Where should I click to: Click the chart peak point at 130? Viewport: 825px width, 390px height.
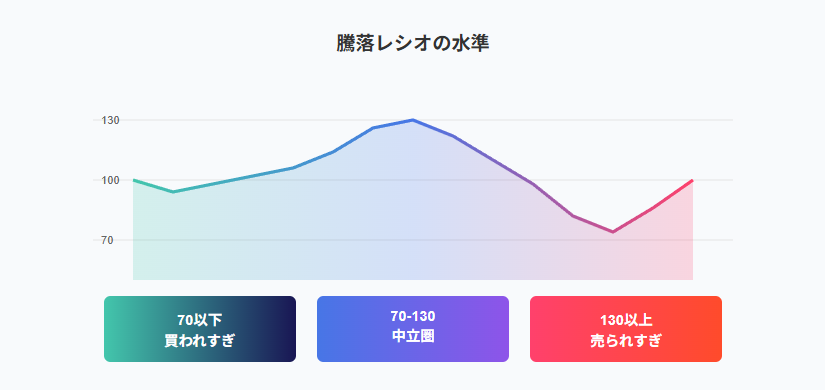pos(413,120)
